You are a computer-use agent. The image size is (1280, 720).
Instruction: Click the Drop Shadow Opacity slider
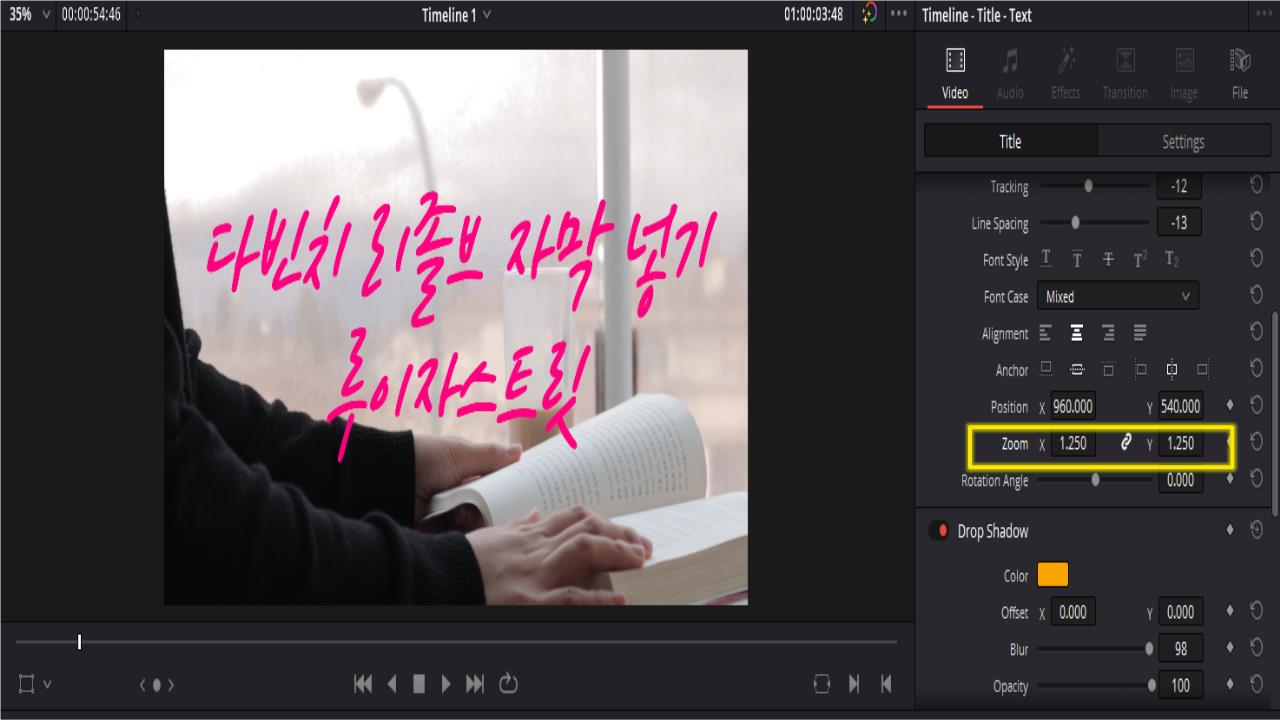pos(1097,686)
